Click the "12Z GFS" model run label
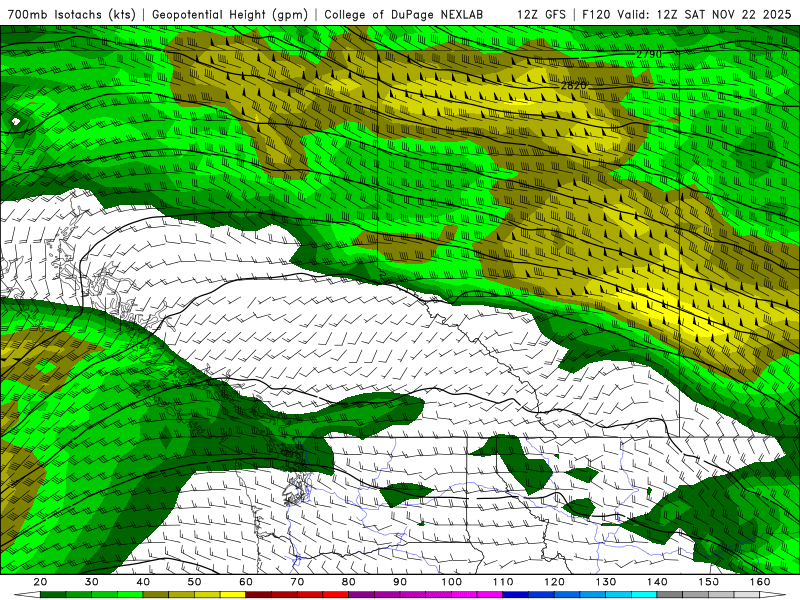Screen dimensions: 800x600 (x=542, y=14)
